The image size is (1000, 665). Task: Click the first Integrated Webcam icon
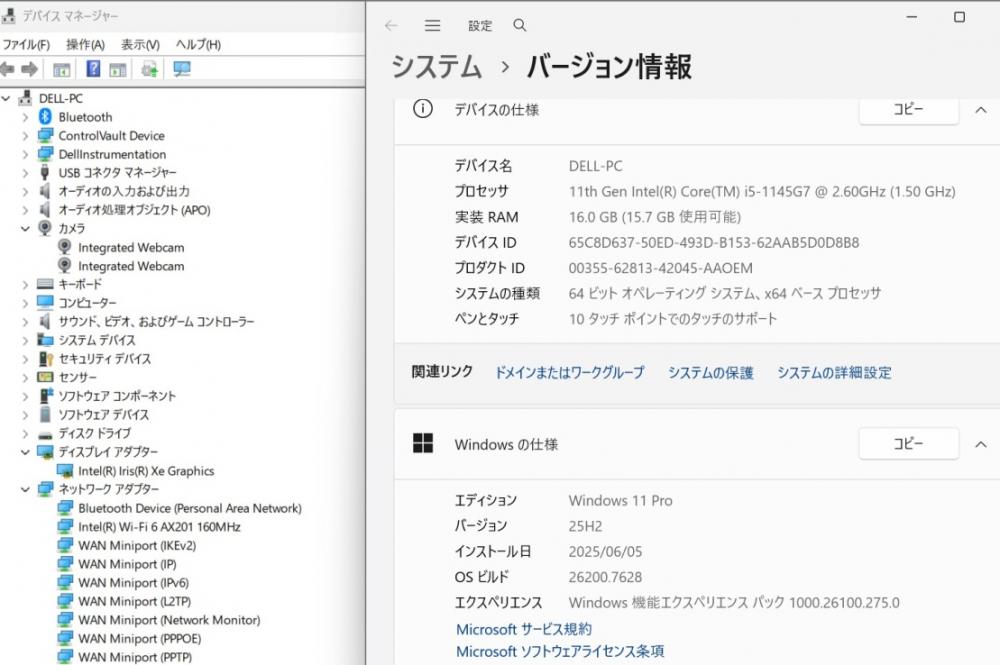[64, 247]
